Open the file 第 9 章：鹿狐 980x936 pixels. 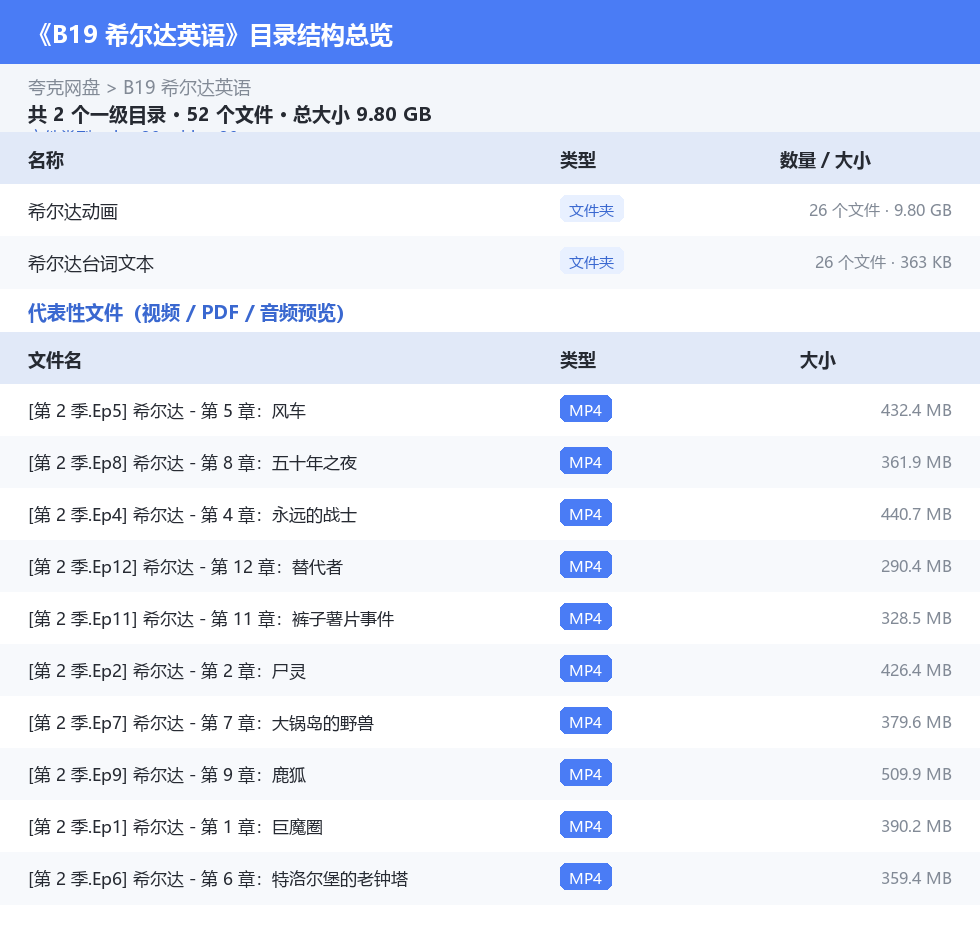coord(490,774)
